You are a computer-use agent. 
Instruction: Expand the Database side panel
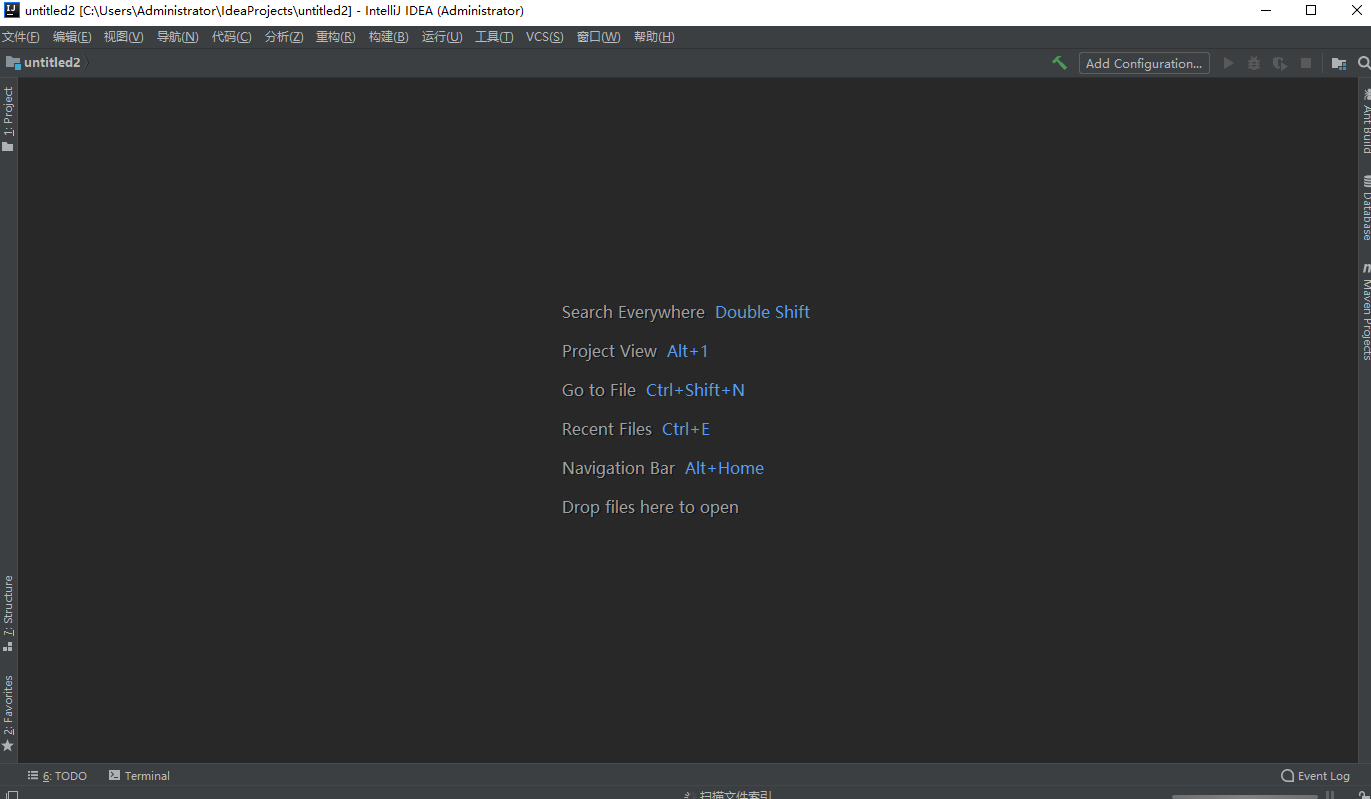click(x=1365, y=208)
